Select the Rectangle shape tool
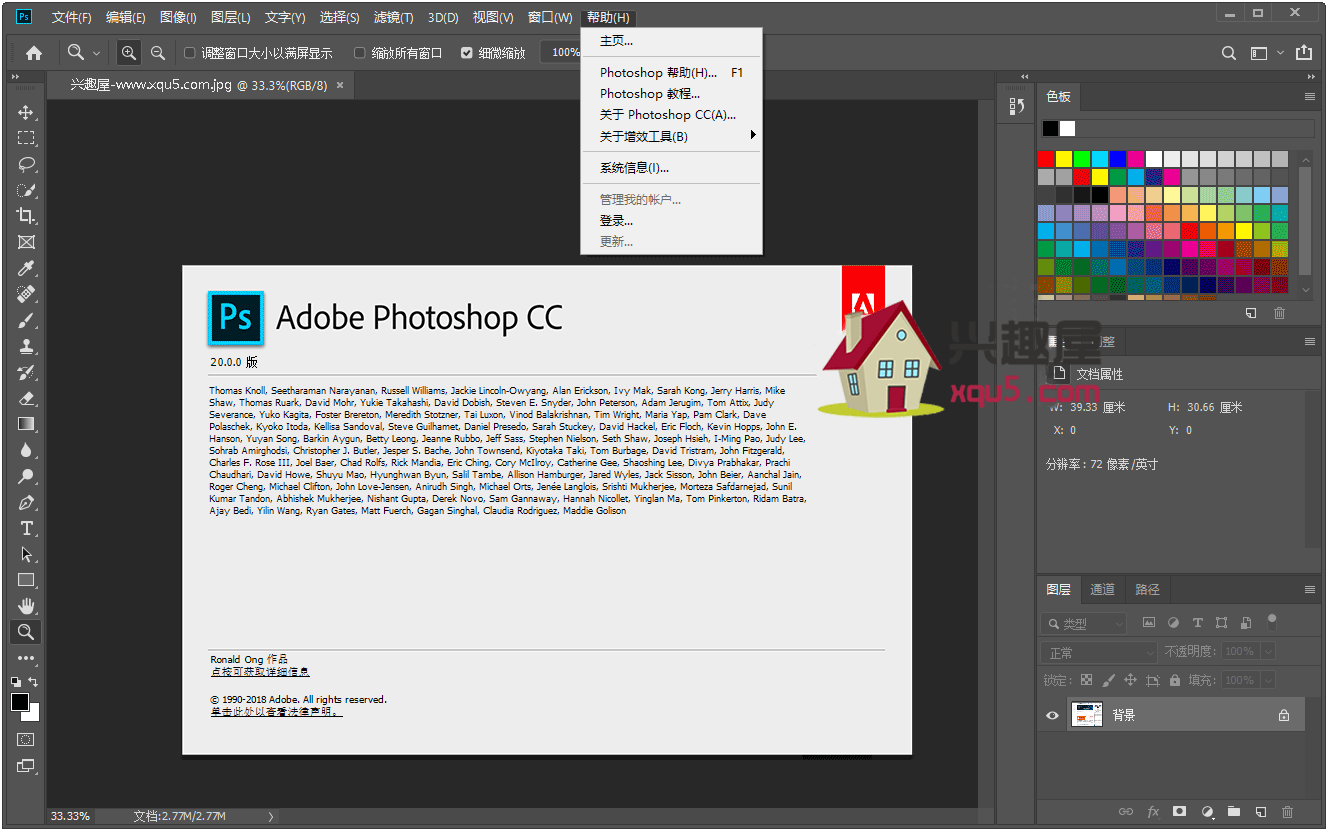 click(x=26, y=580)
